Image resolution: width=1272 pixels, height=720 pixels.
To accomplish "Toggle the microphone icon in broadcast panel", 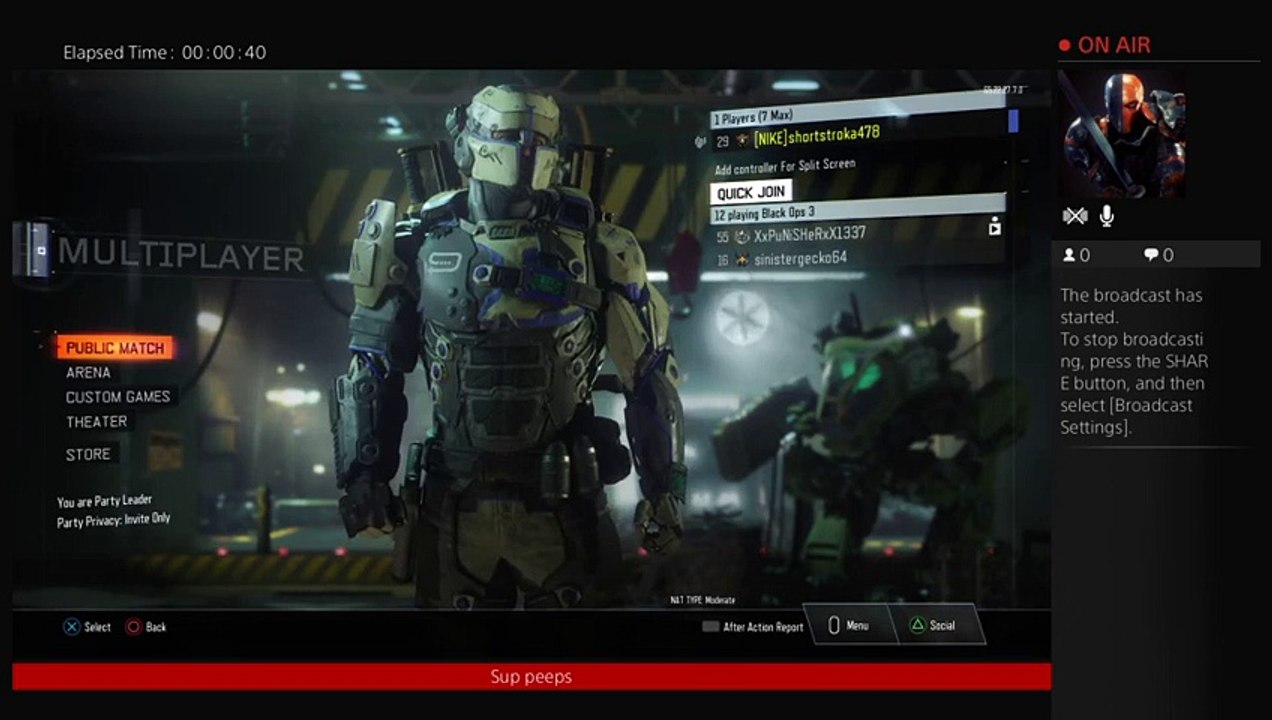I will click(1106, 215).
